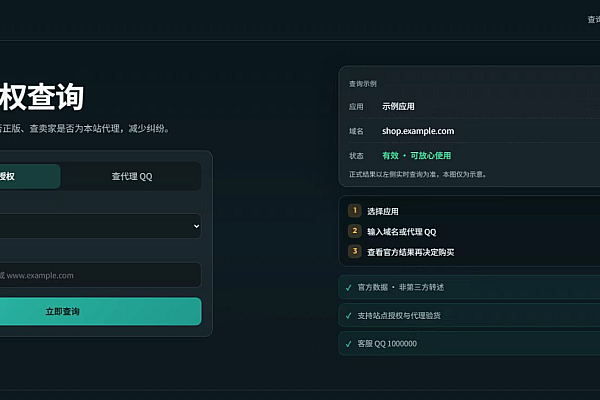Click the 立即查询 button
Viewport: 600px width, 400px height.
click(x=100, y=311)
